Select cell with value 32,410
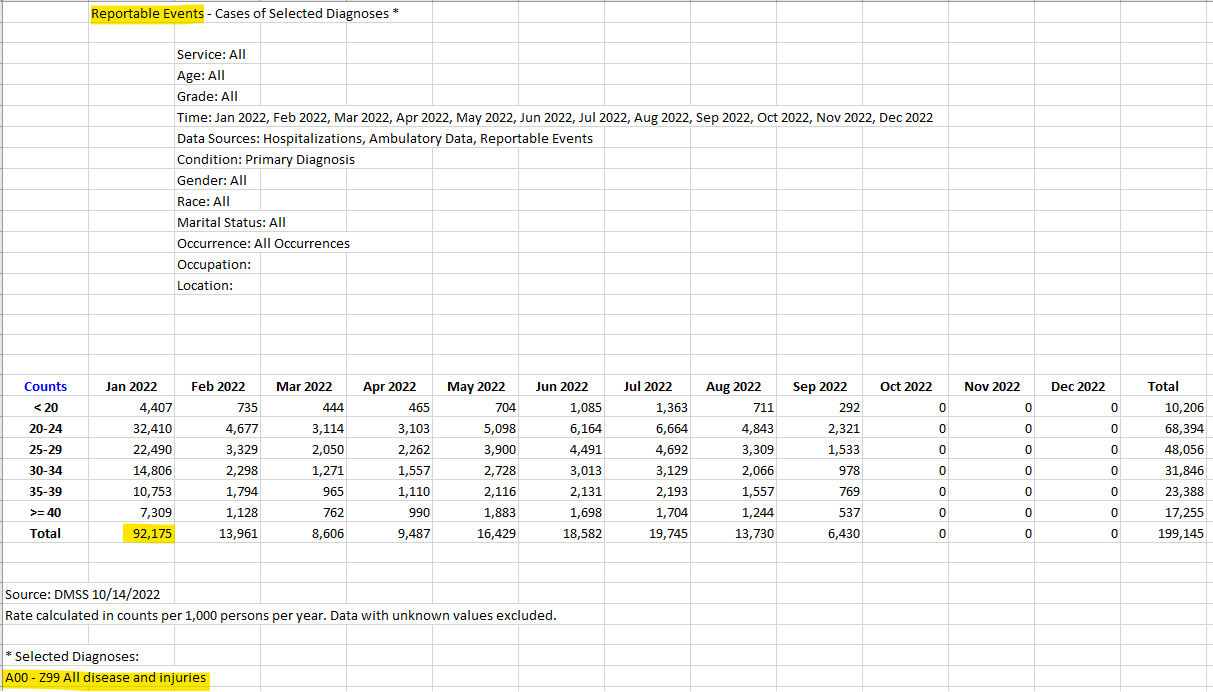1213x692 pixels. 152,428
